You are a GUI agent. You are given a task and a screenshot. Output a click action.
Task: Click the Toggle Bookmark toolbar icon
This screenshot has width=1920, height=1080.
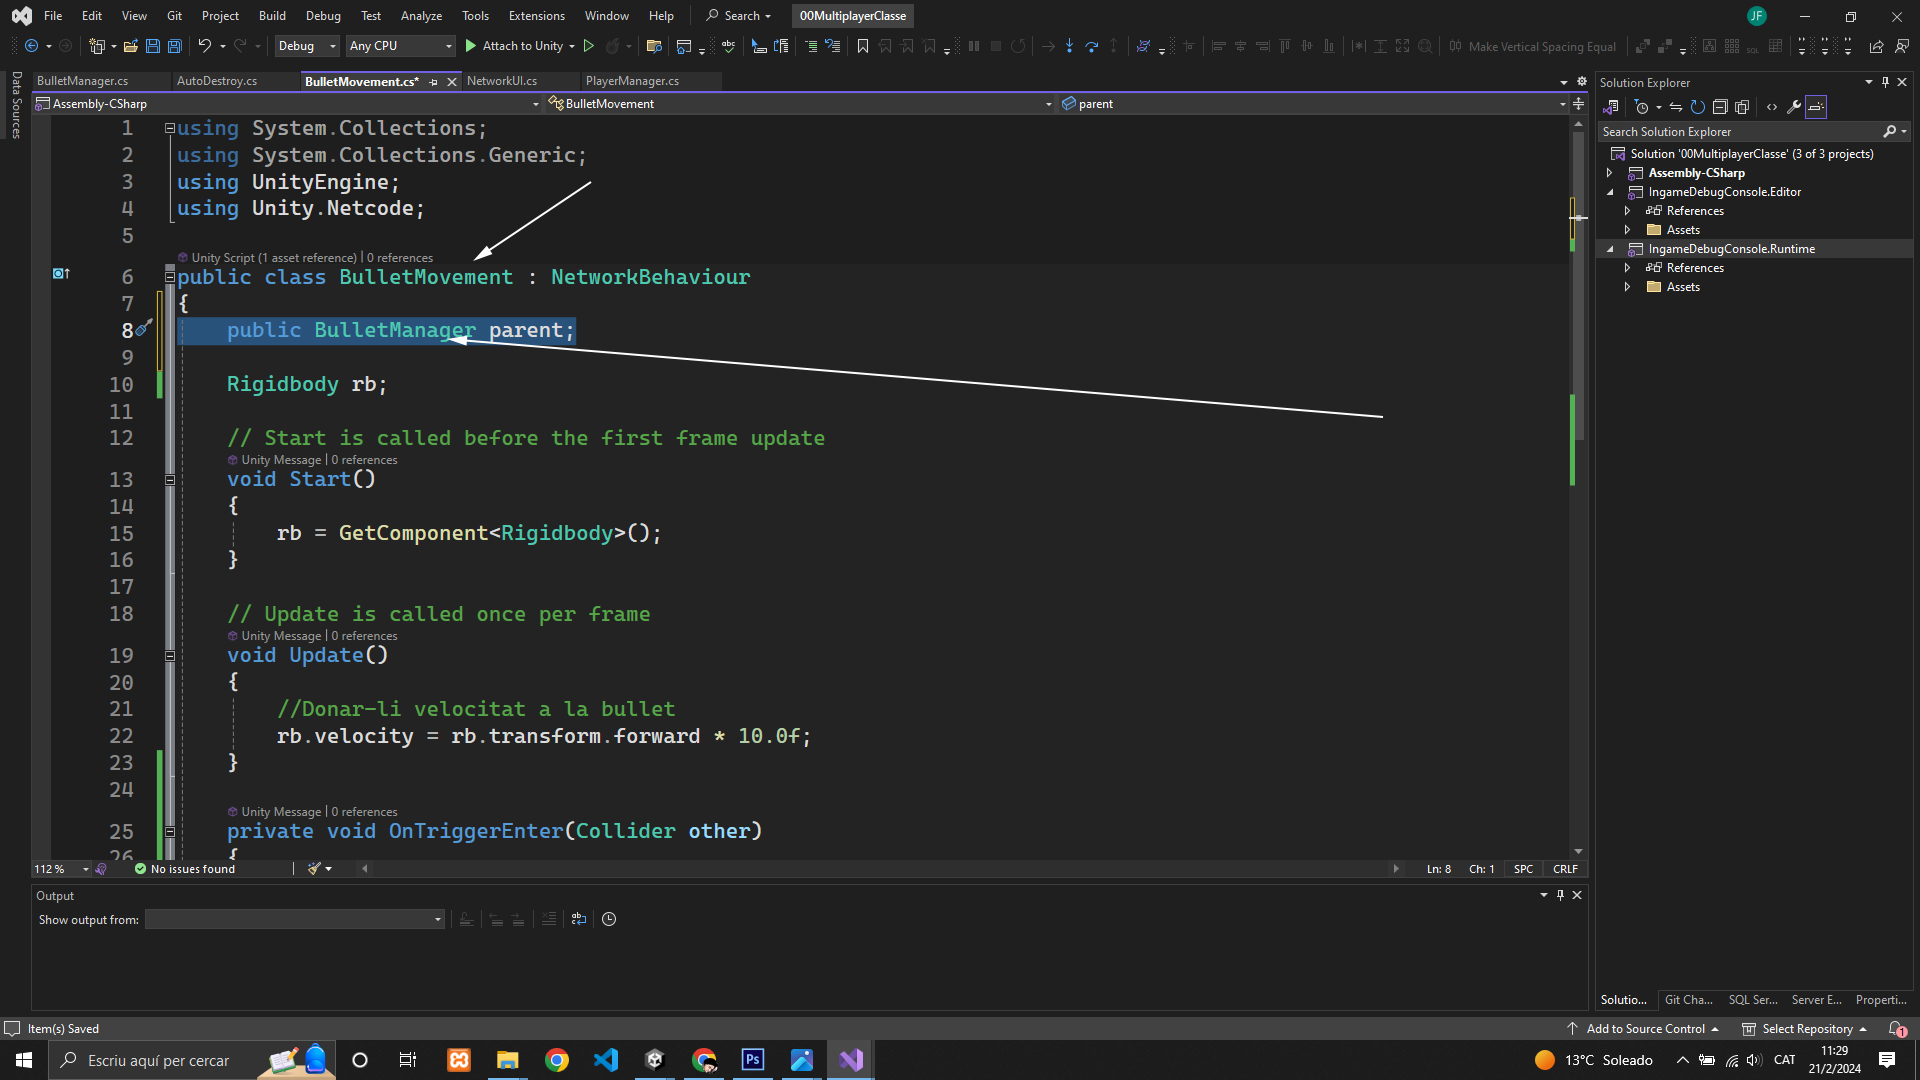pyautogui.click(x=862, y=46)
